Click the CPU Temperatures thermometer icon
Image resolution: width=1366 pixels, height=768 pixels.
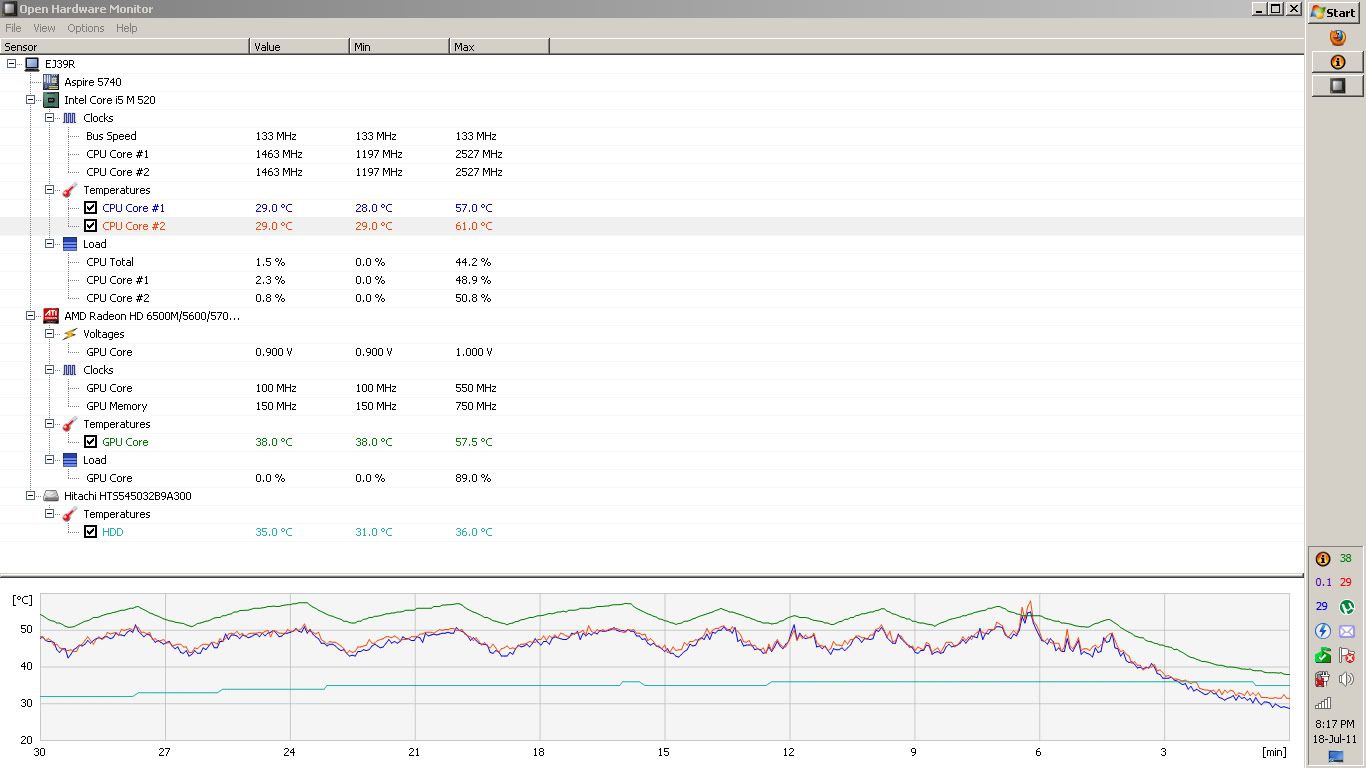click(x=70, y=190)
